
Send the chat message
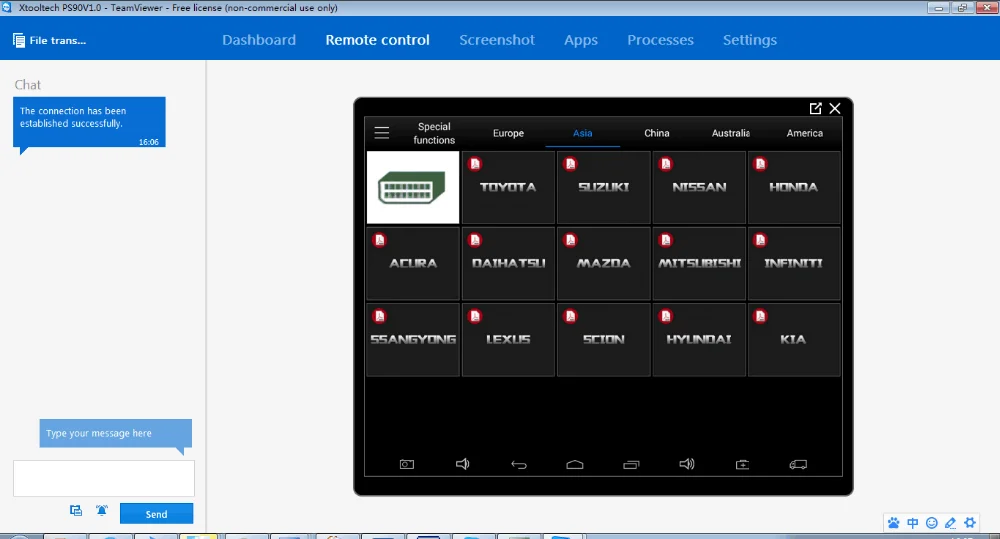(x=156, y=514)
